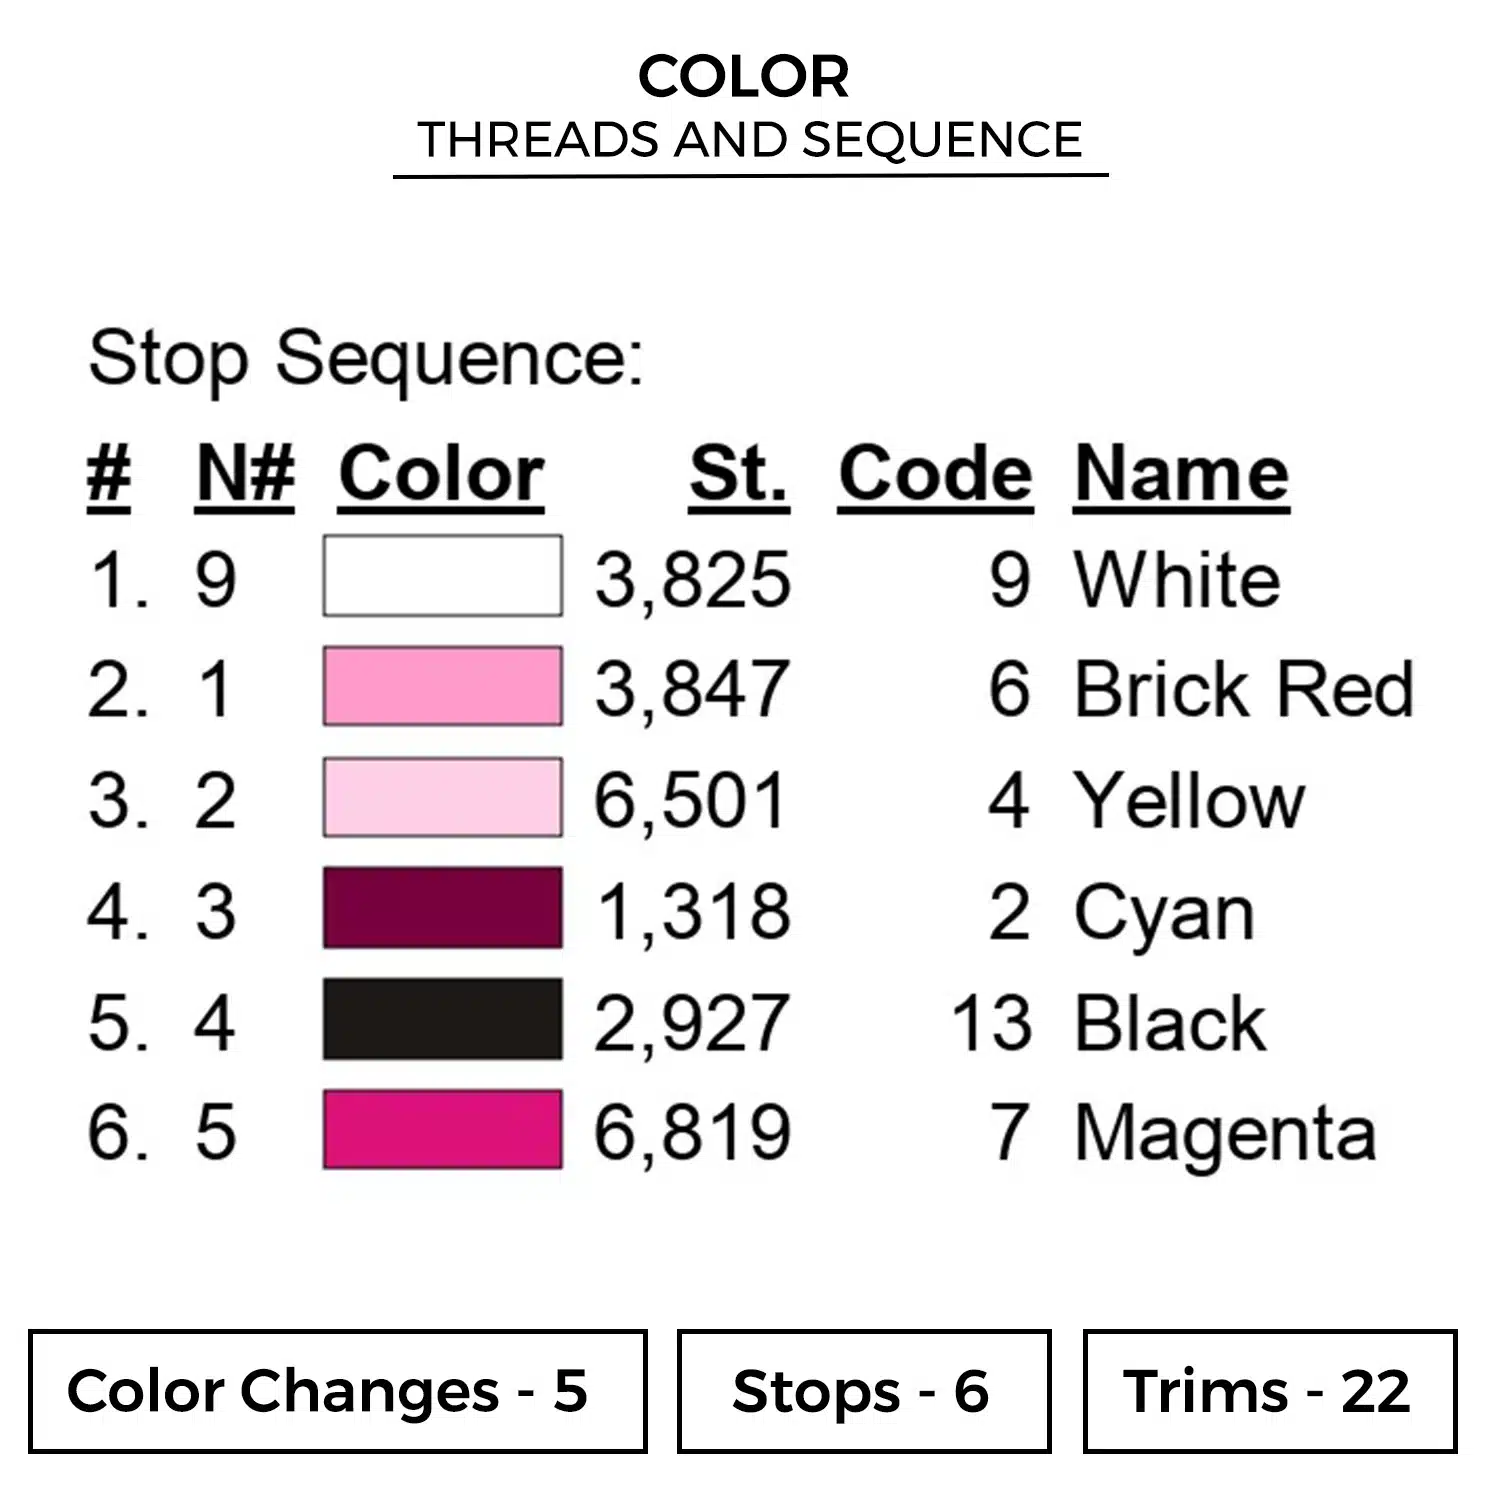
Task: Click the Threads and Sequence heading
Action: 750,140
